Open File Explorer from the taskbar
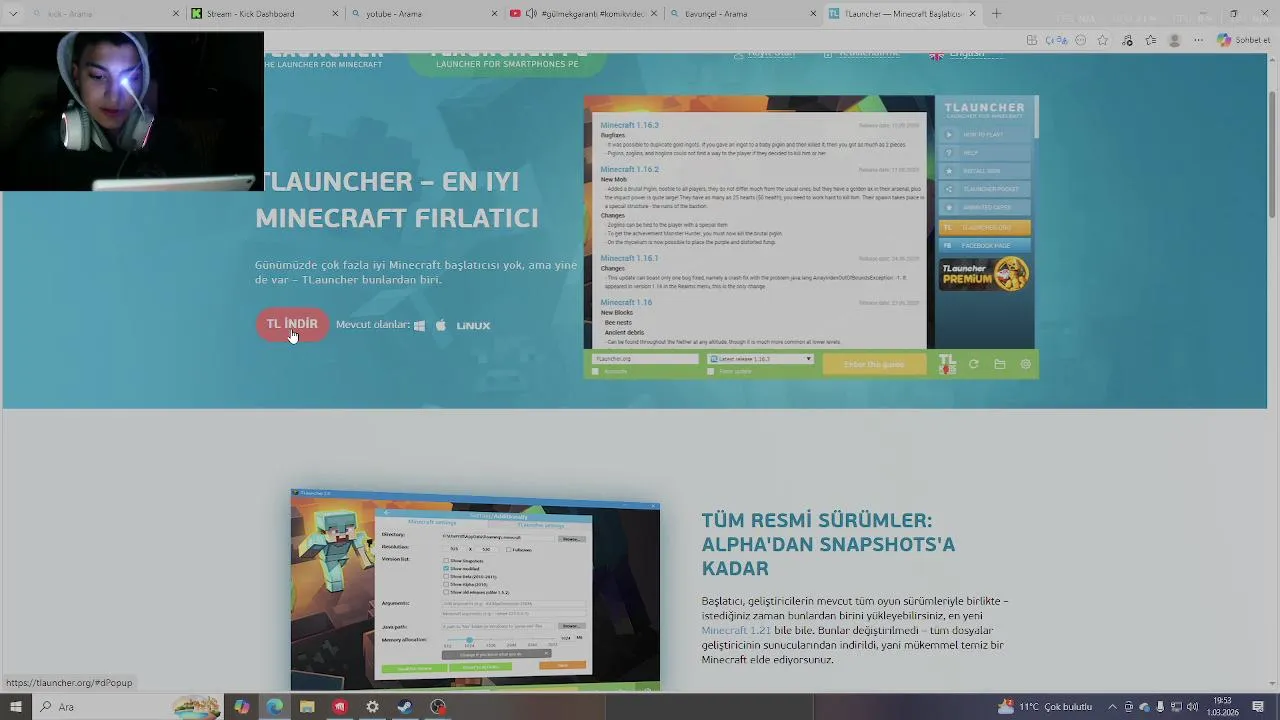This screenshot has width=1280, height=720. 307,707
